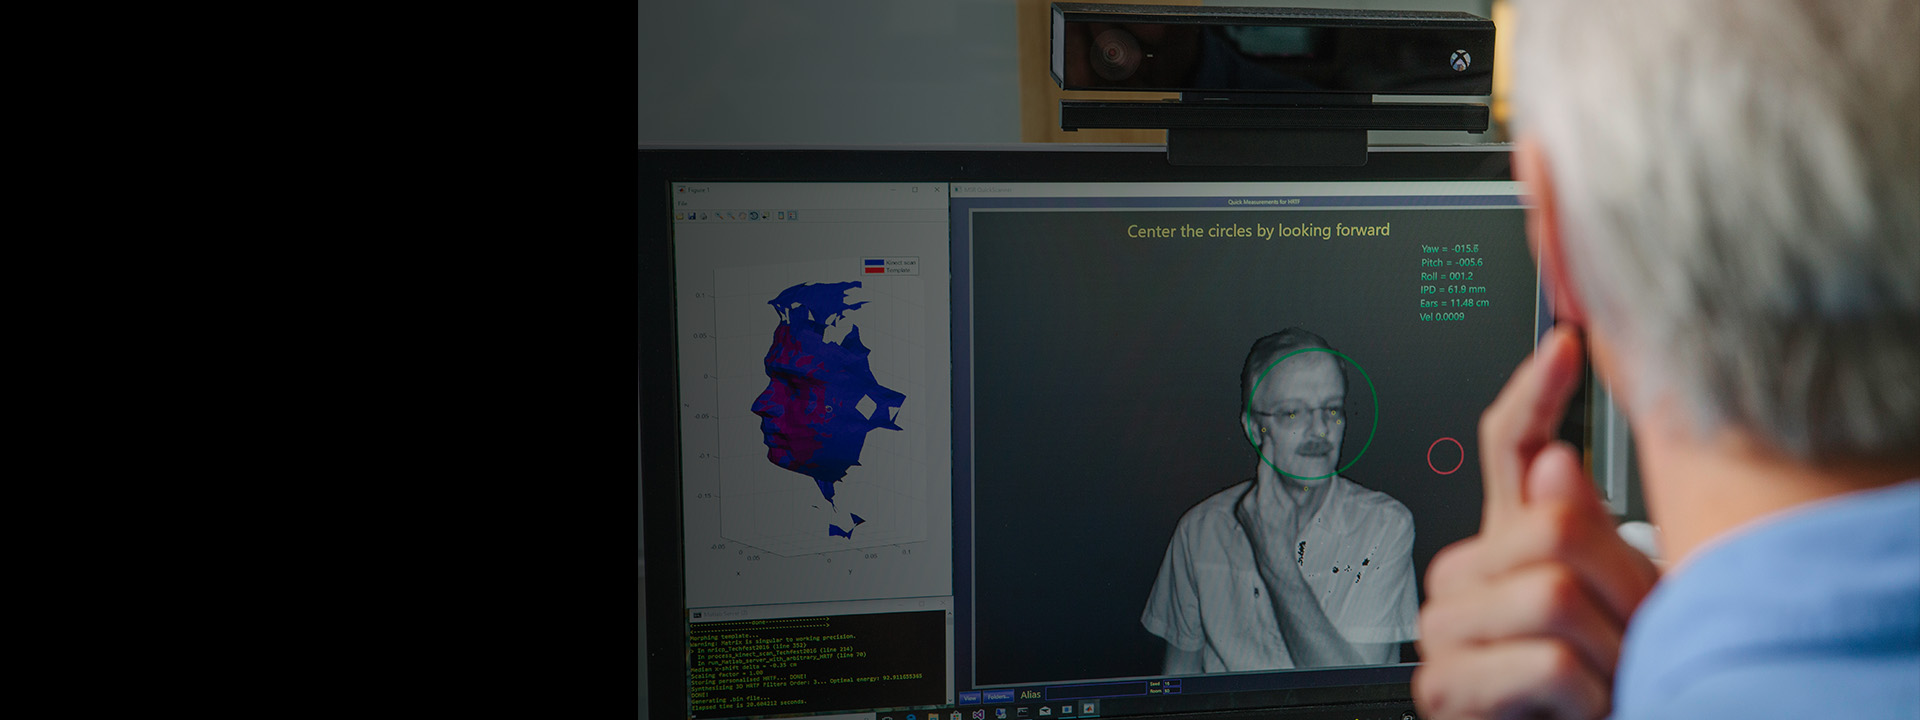Click the Seed value field
Screen dimensions: 1920x720
[1171, 683]
